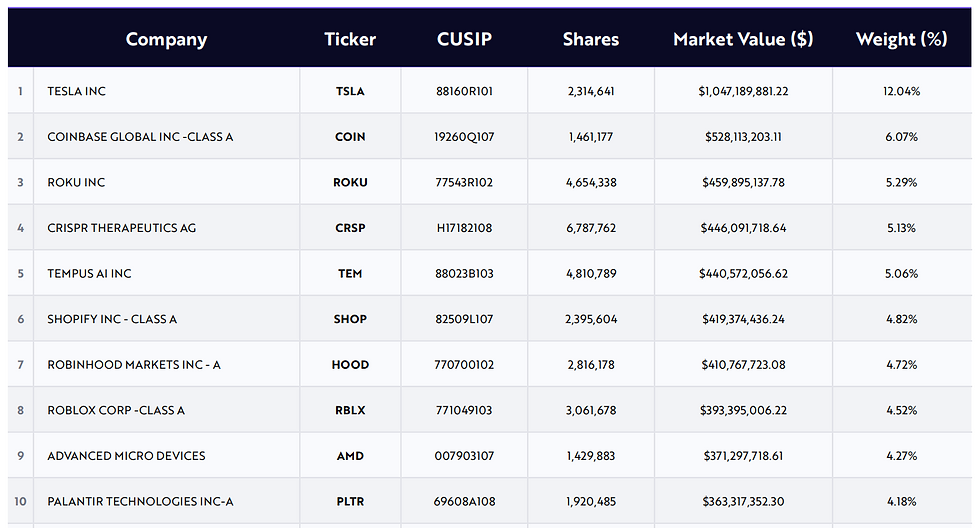Click the PLTR ticker symbol
Image resolution: width=980 pixels, height=528 pixels.
point(350,502)
